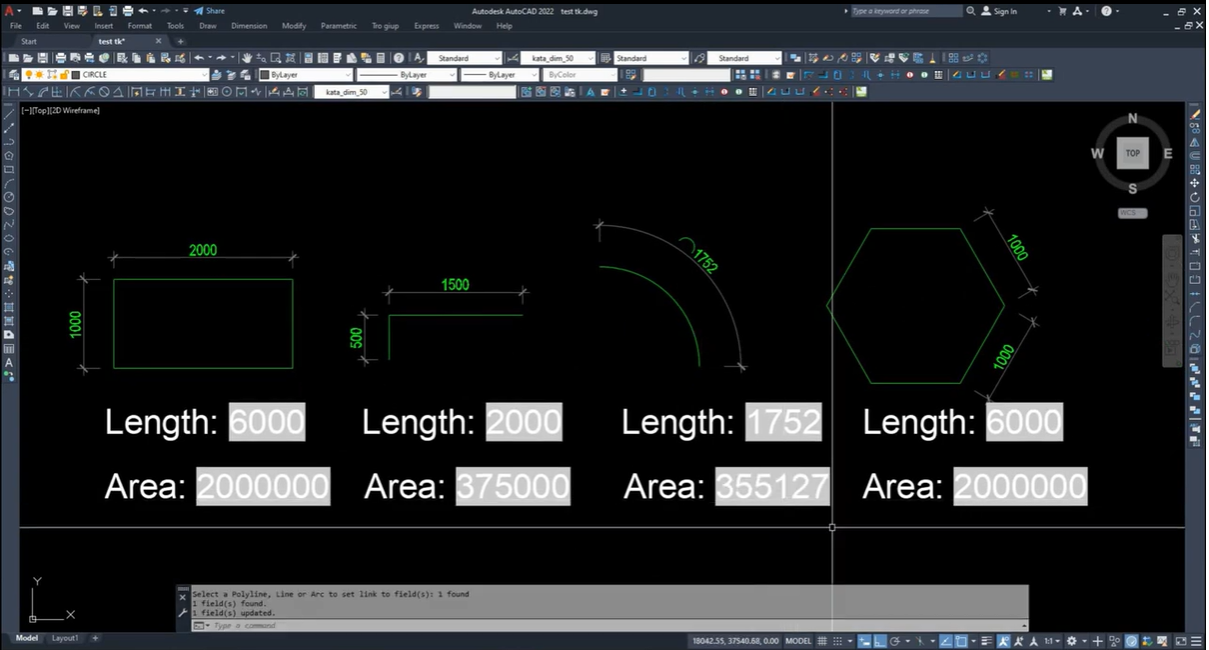1209x650 pixels.
Task: Open the ByLayer color dropdown
Action: click(x=305, y=75)
